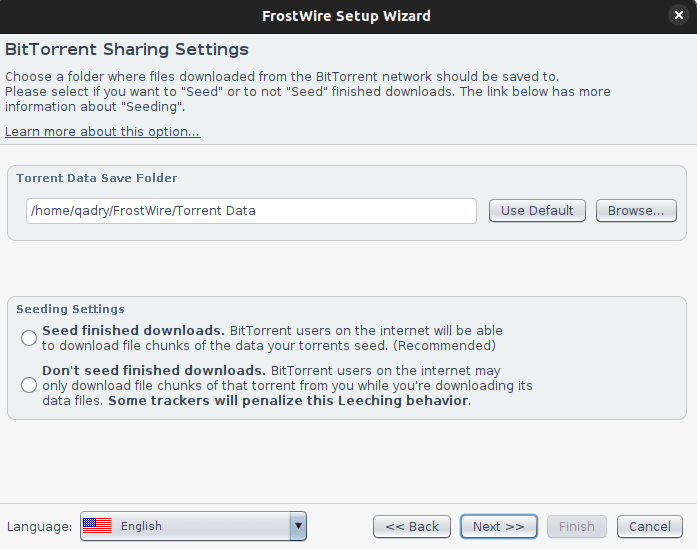Screen dimensions: 697x549
Task: Select the "Don't seed finished downloads" radio button
Action: pyautogui.click(x=29, y=385)
